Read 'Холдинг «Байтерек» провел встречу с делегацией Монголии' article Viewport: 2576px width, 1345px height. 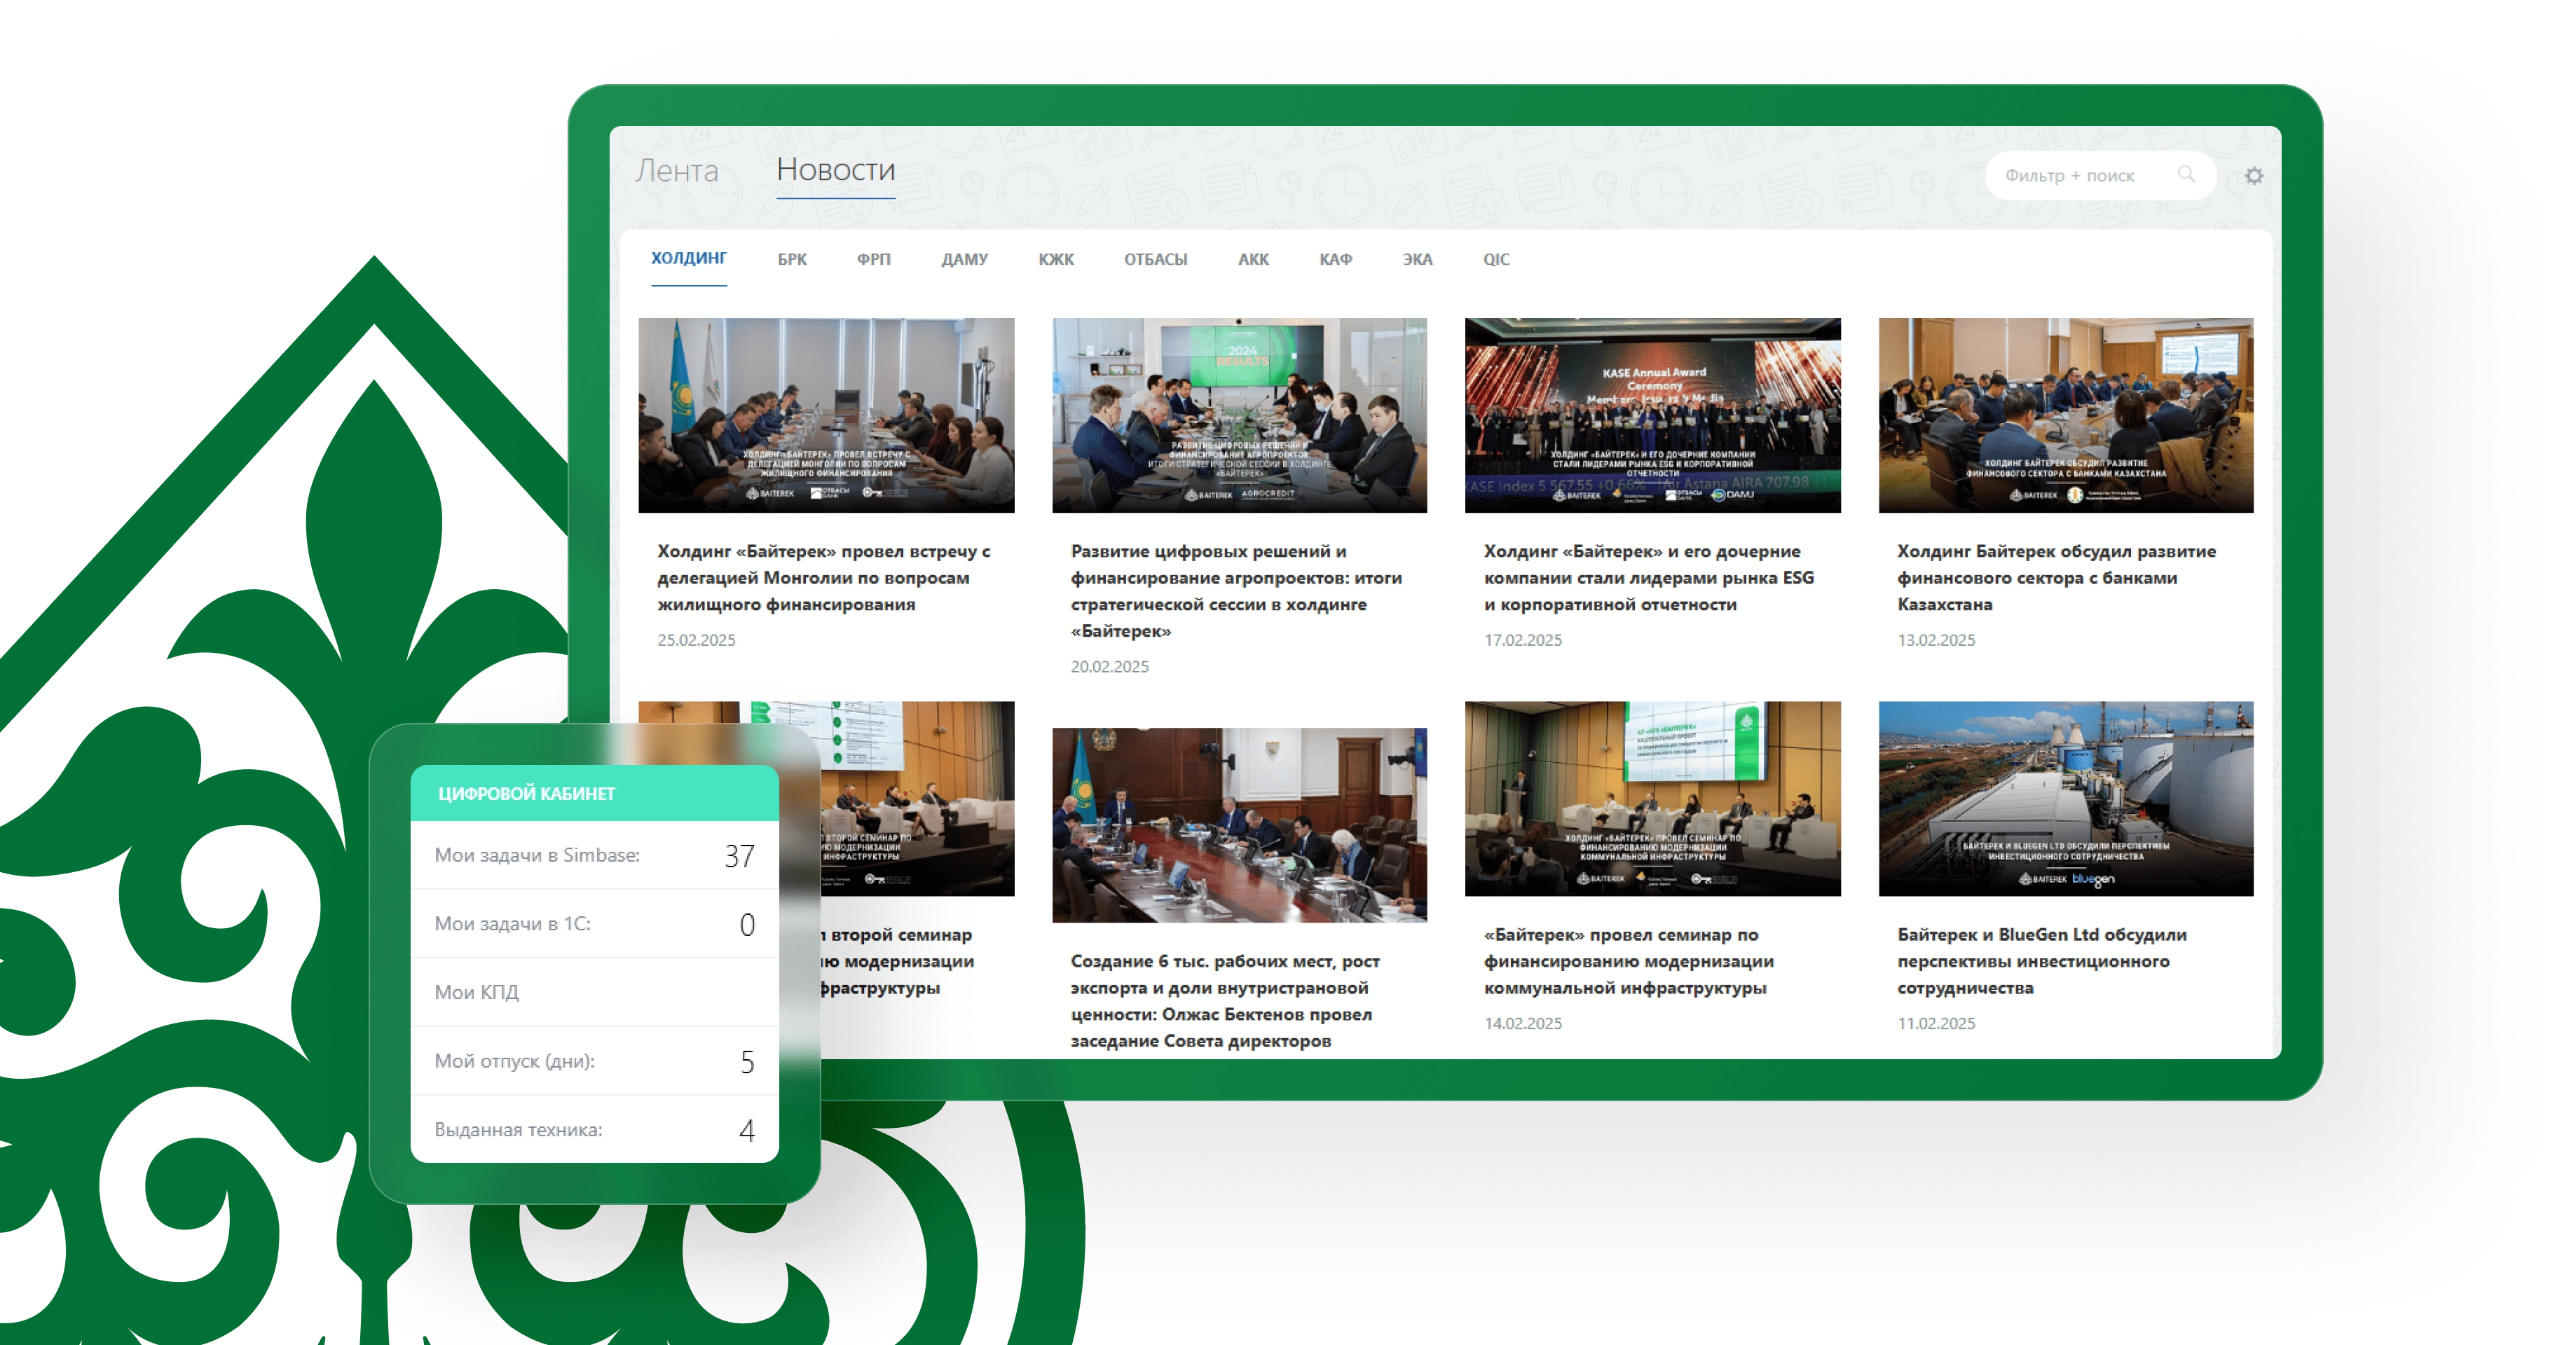coord(824,577)
